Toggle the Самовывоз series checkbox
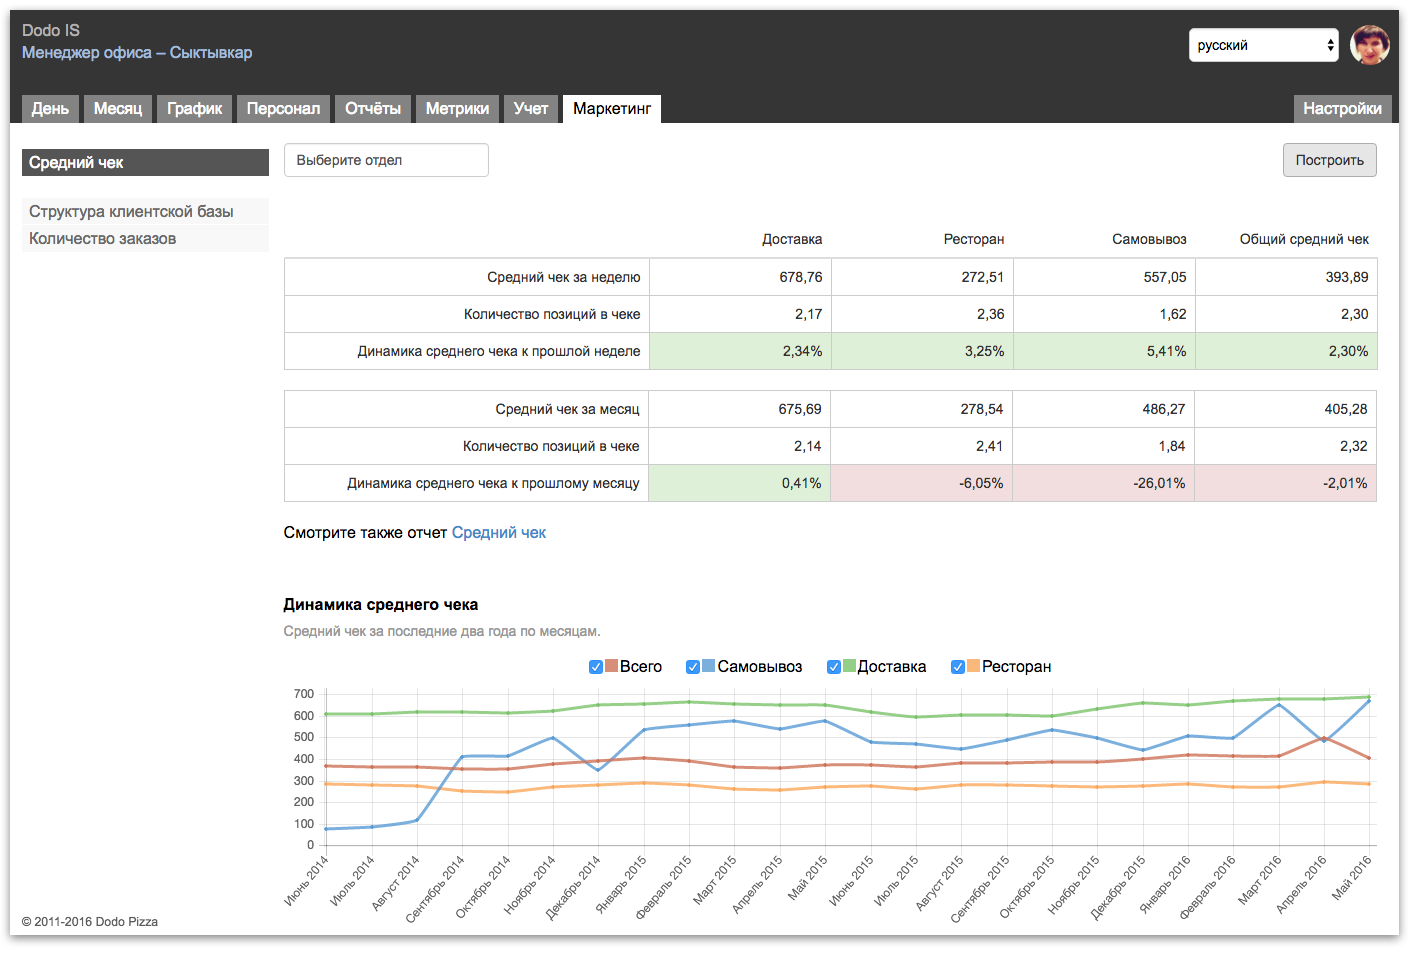The height and width of the screenshot is (953, 1414). pos(693,667)
